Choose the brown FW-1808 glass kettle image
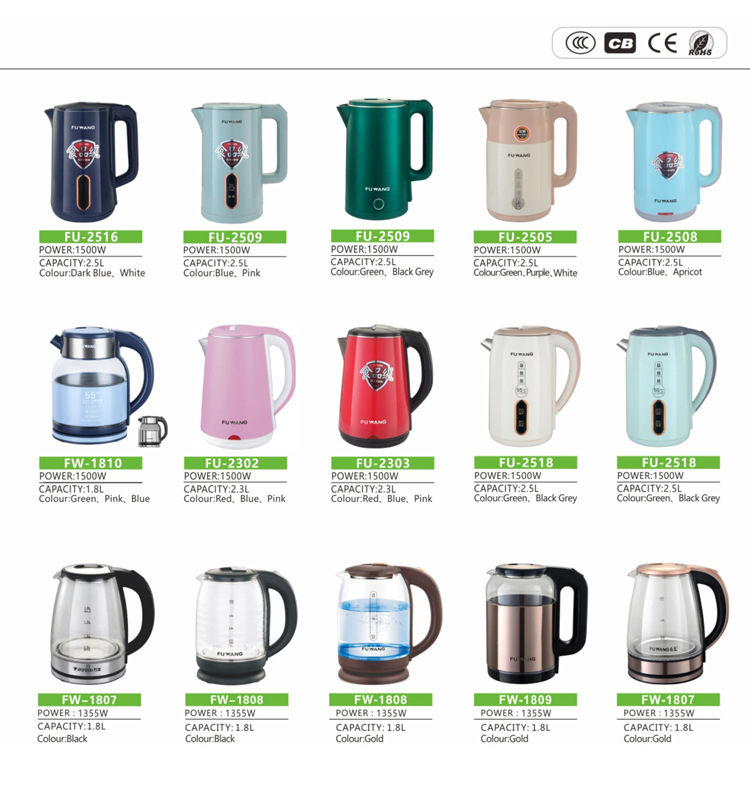Screen dimensions: 750x800 pyautogui.click(x=389, y=623)
